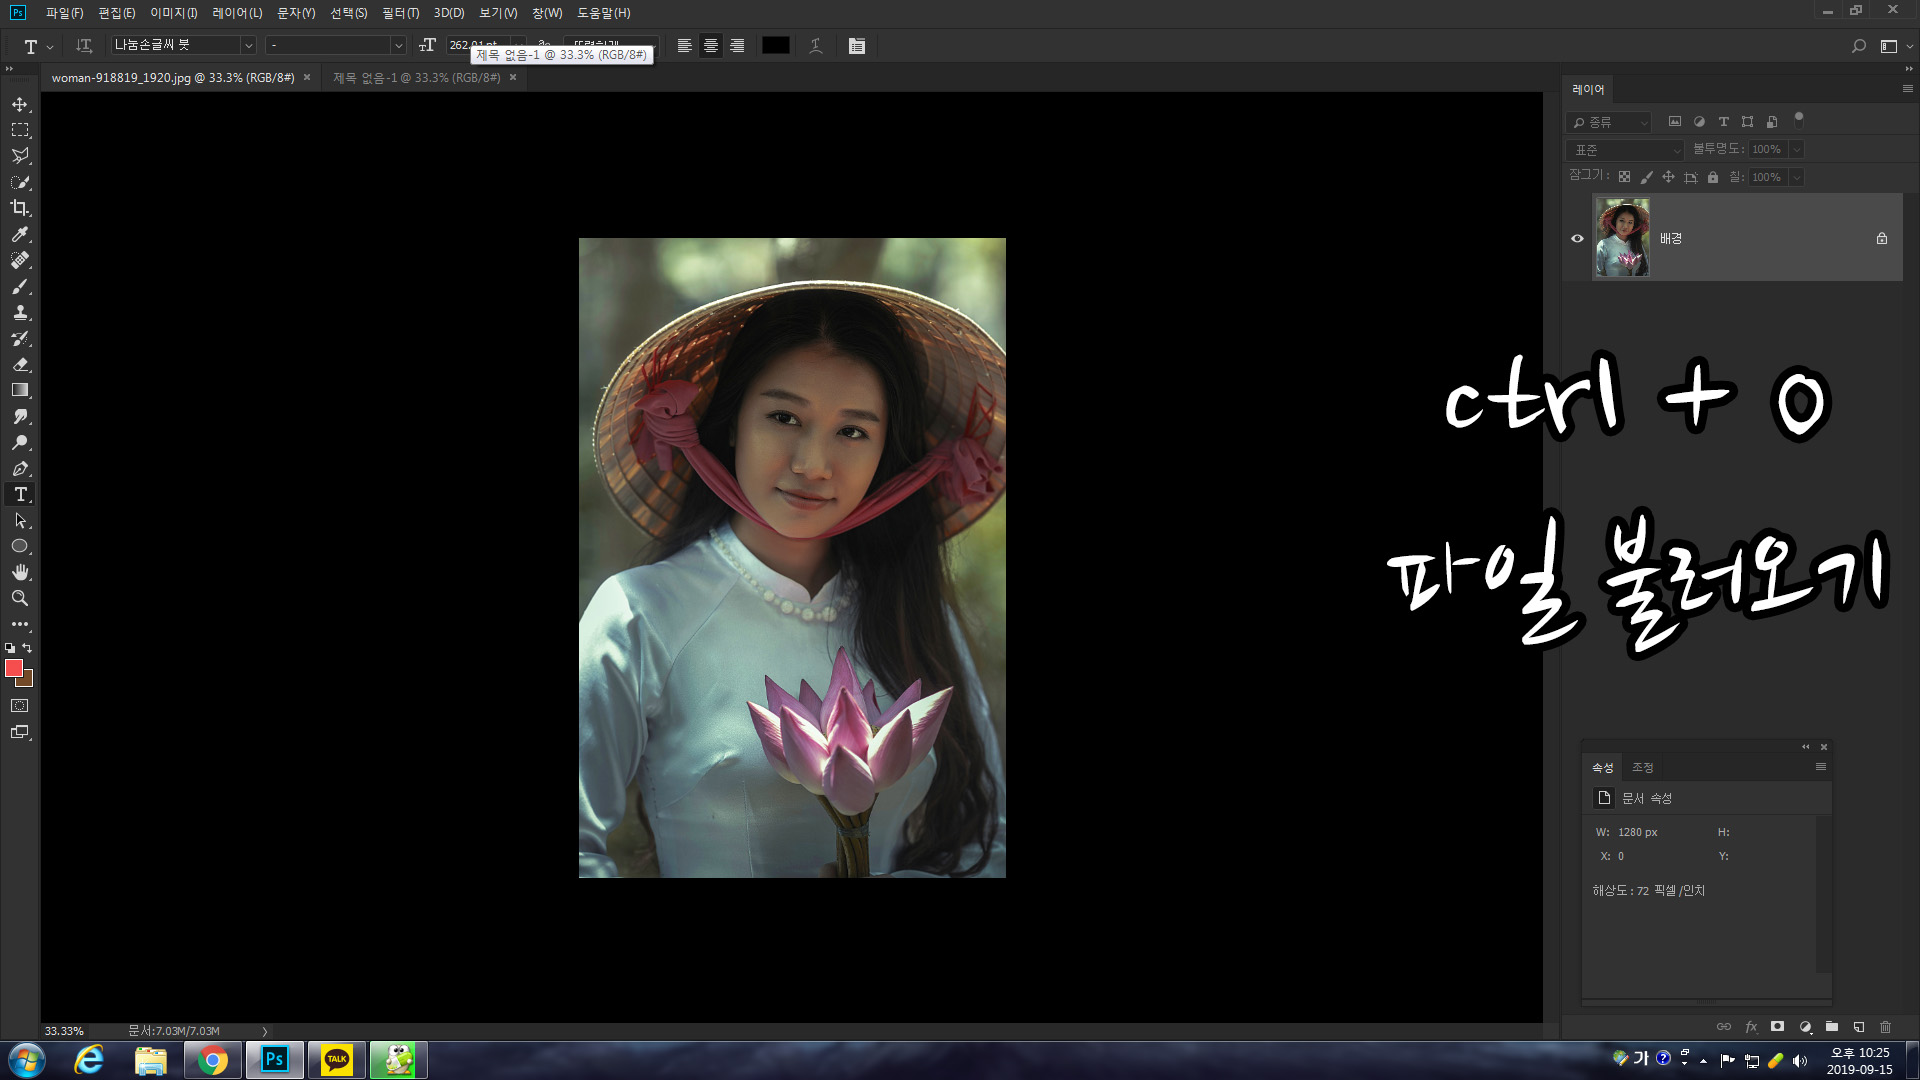Open the red foreground color swatch
The height and width of the screenshot is (1080, 1920).
pyautogui.click(x=13, y=668)
